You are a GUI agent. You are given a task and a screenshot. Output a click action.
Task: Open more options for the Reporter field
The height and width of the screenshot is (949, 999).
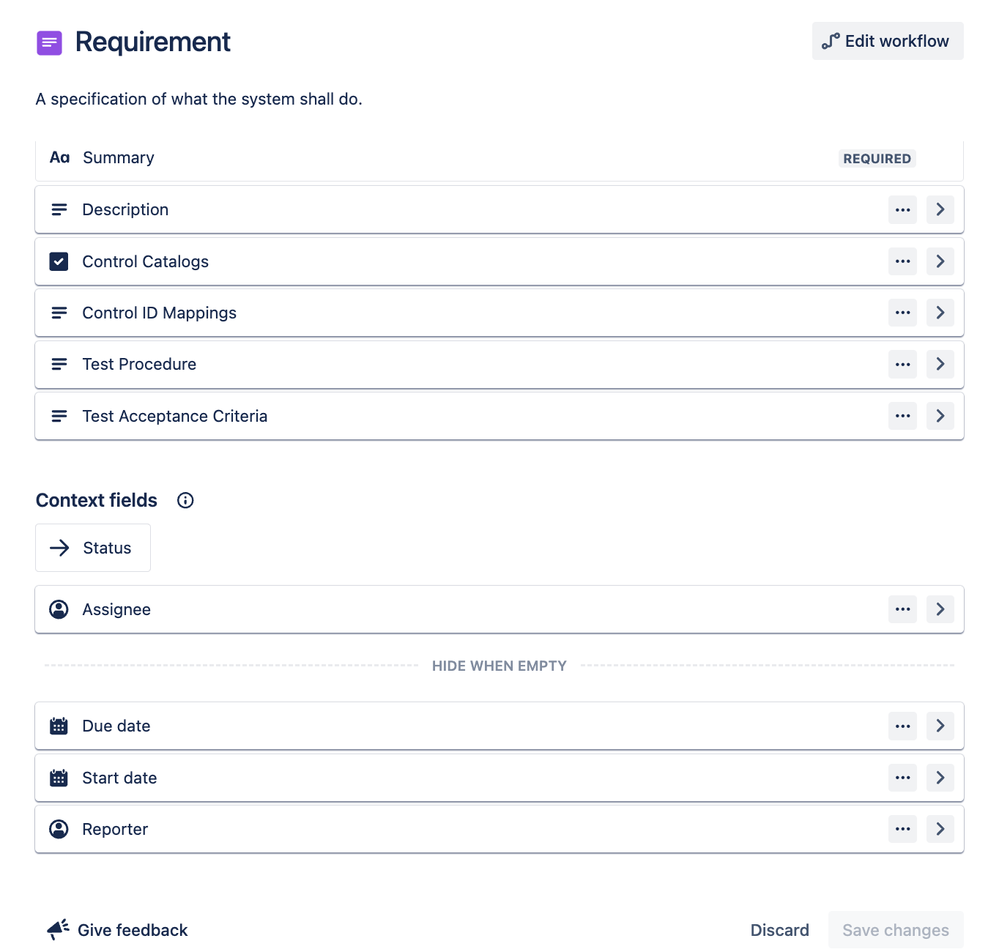[902, 829]
